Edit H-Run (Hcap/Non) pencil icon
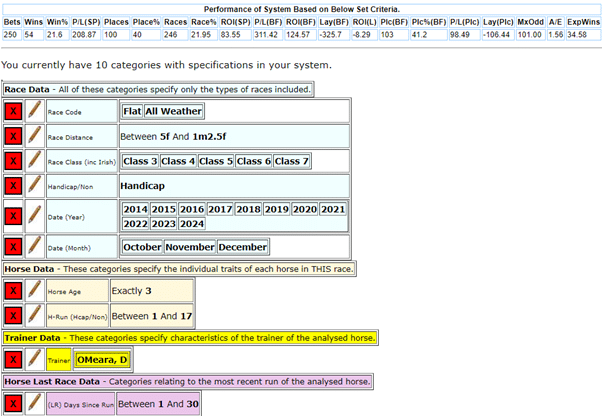The image size is (602, 416). click(x=35, y=316)
